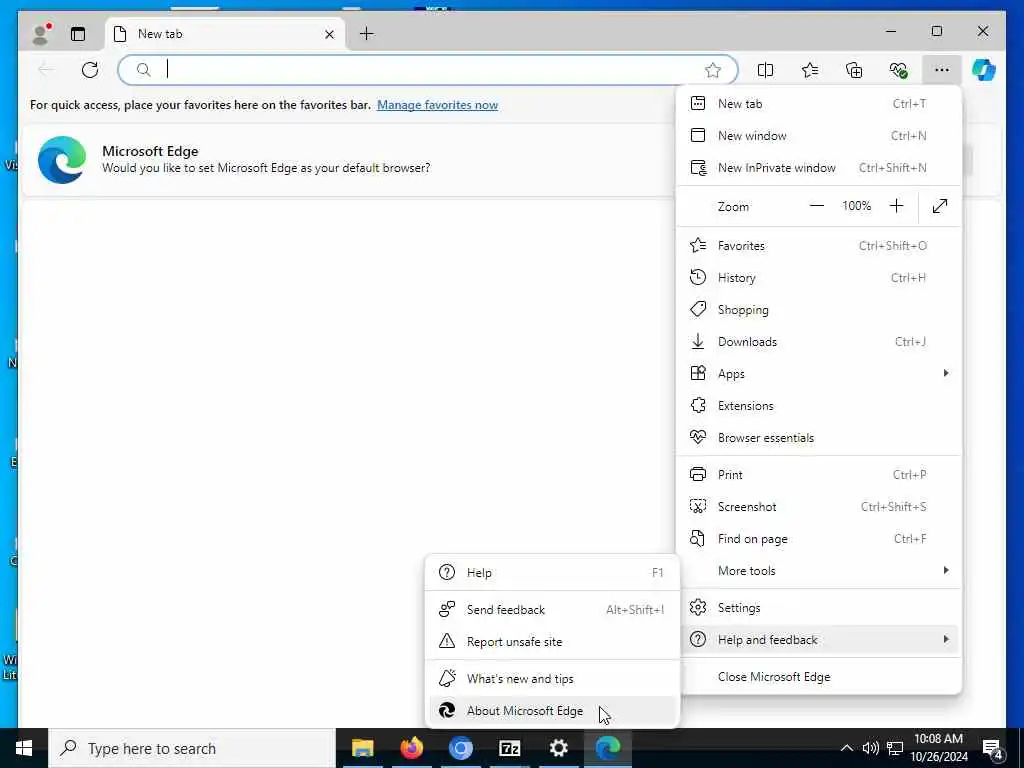Choose Send feedback submenu item
Screen dimensions: 1024x768
coord(552,610)
